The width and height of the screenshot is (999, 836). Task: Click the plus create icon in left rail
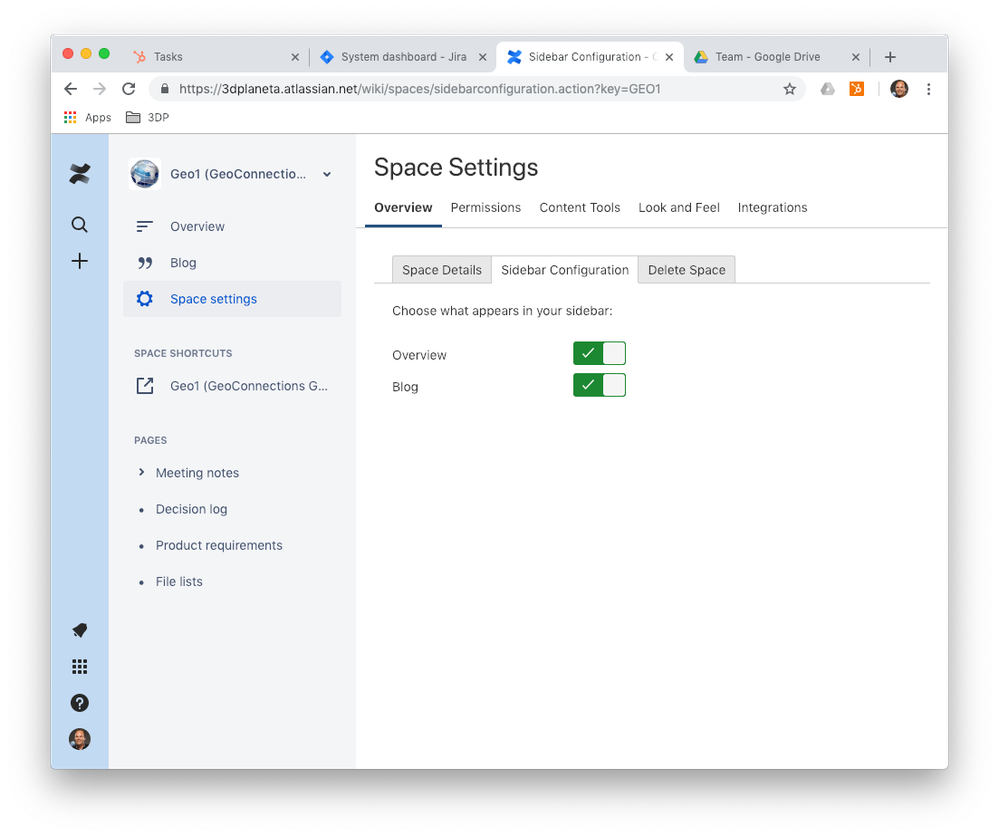pos(80,261)
